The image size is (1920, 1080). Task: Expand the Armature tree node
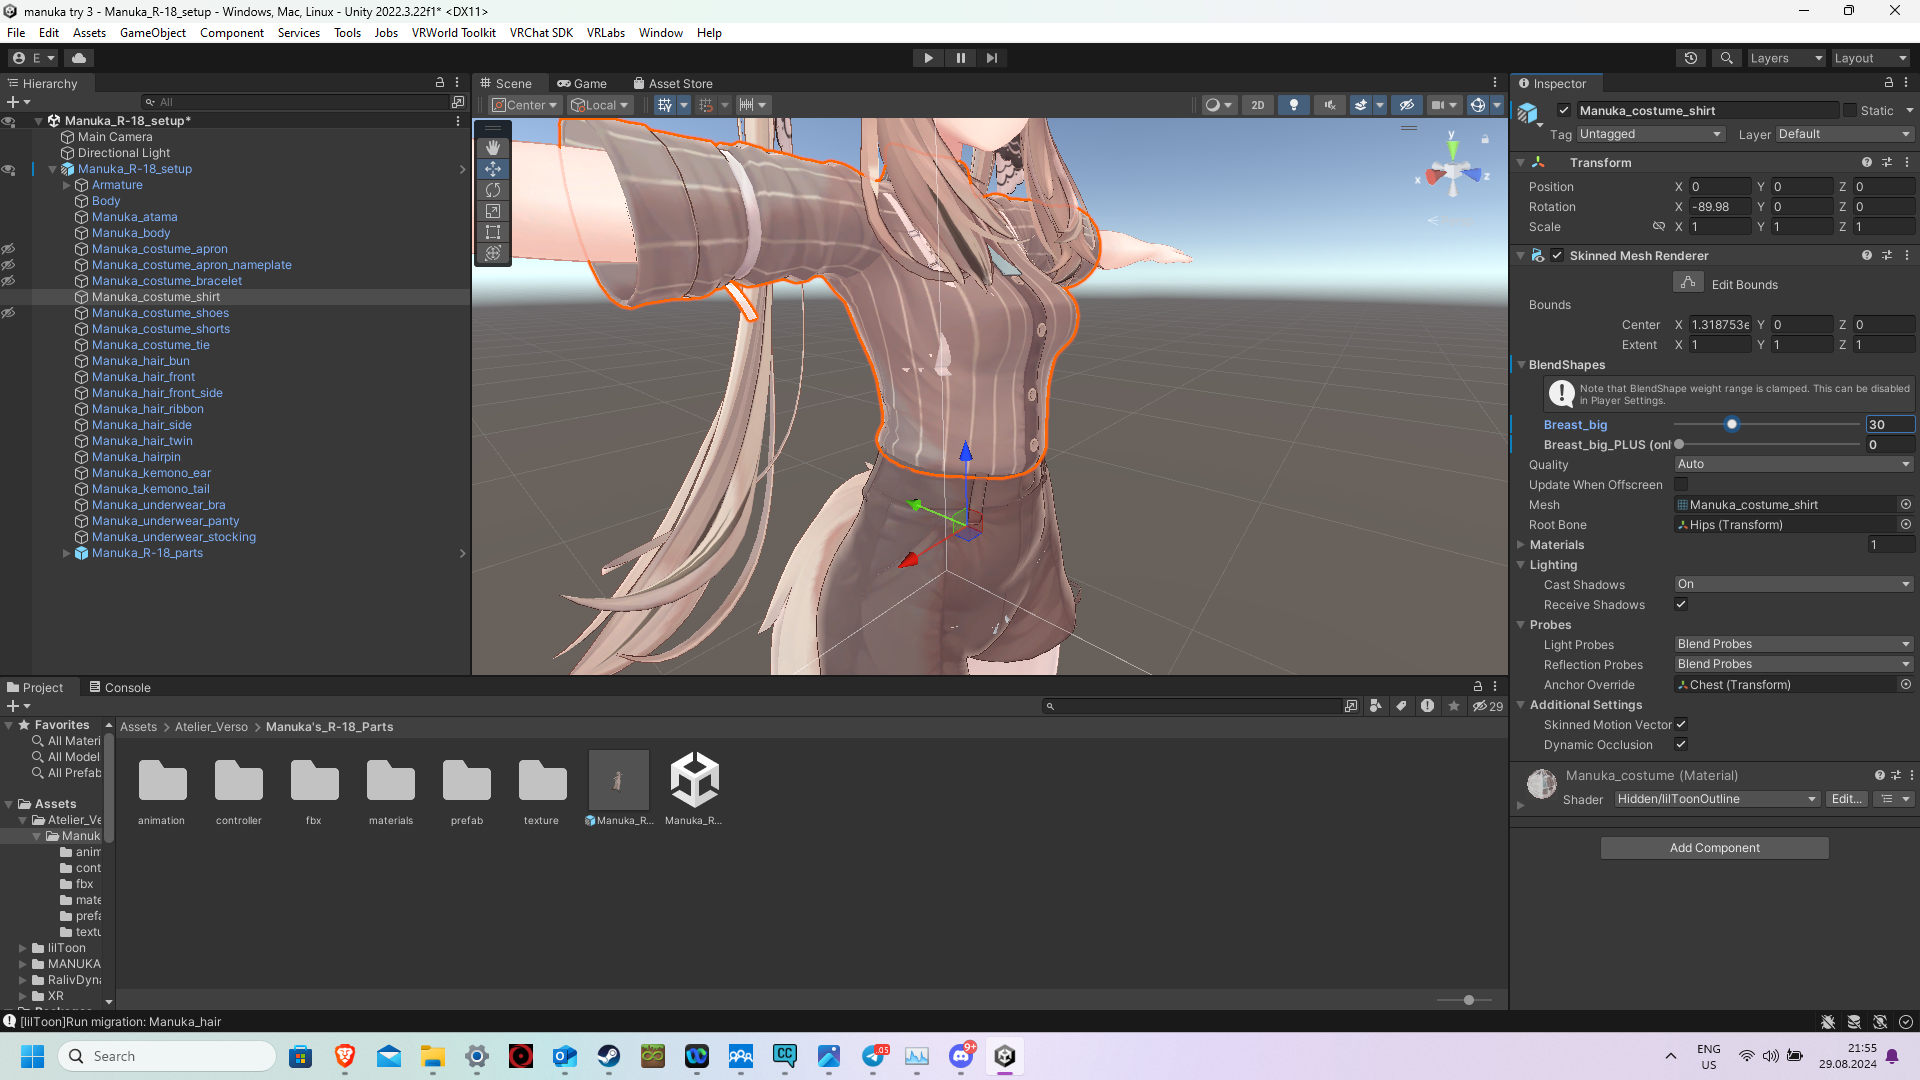click(x=67, y=185)
